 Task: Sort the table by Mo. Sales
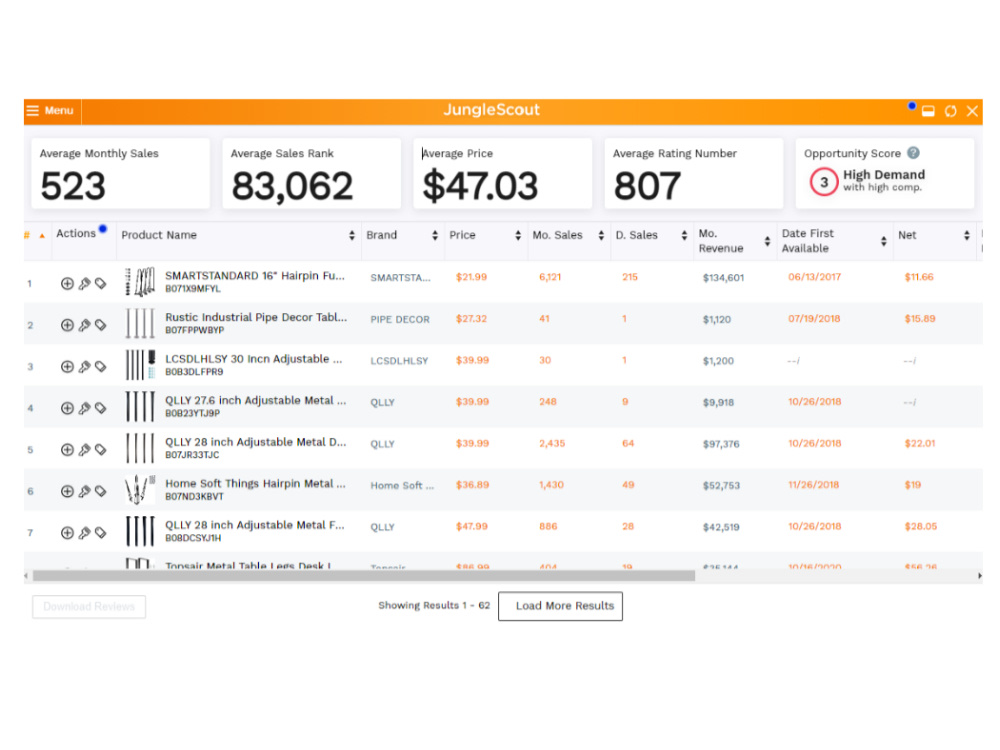tap(601, 235)
